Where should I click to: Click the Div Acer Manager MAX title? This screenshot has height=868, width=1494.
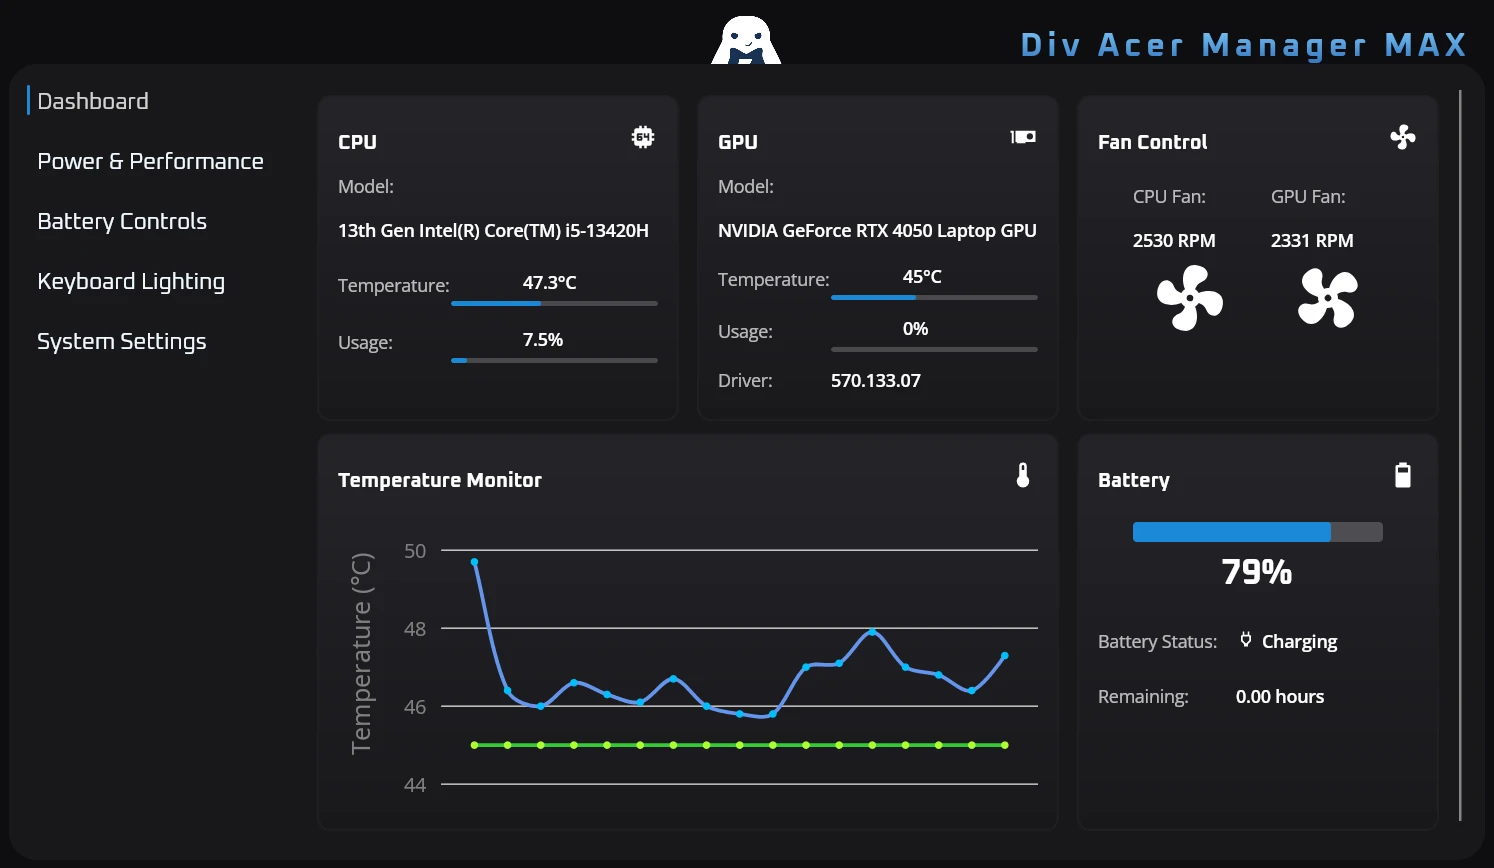(1243, 45)
